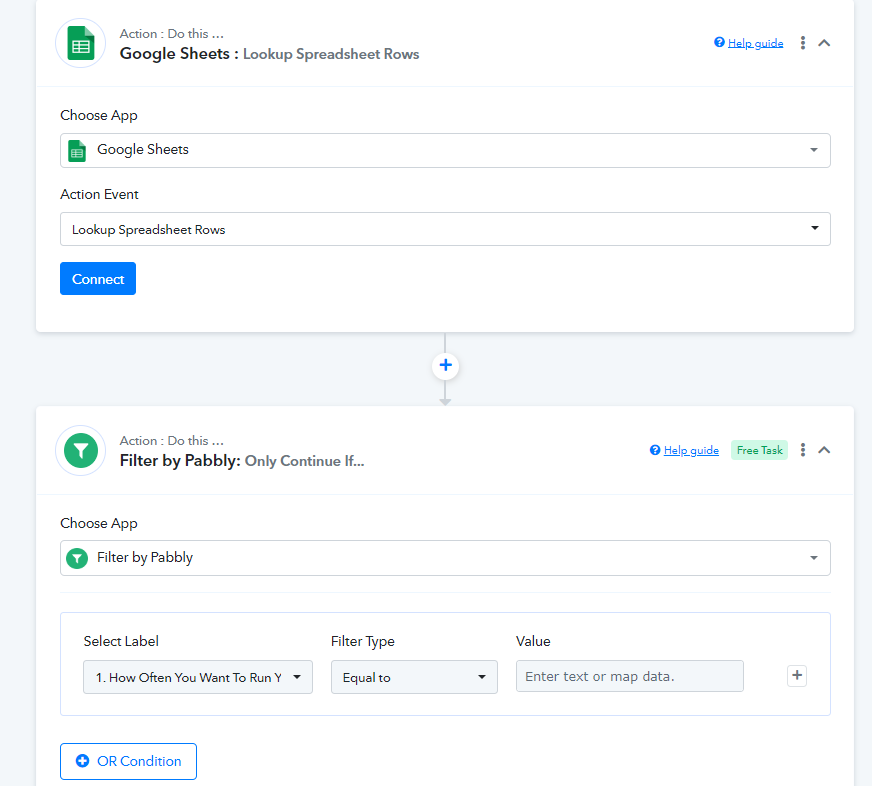Click the Filter by Pabbly step header icon
This screenshot has width=872, height=786.
[81, 450]
